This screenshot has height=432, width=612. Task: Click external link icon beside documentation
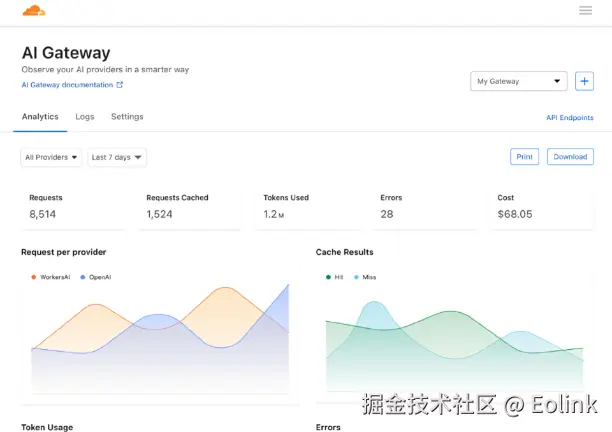[x=119, y=85]
